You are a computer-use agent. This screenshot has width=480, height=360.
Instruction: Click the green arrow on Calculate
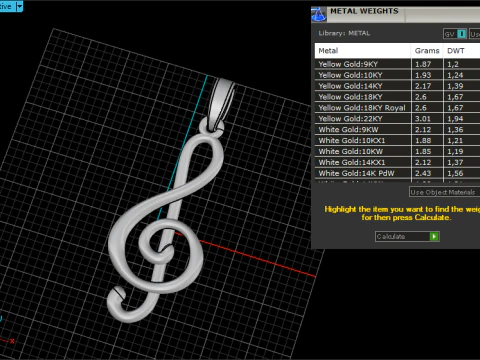(x=434, y=236)
